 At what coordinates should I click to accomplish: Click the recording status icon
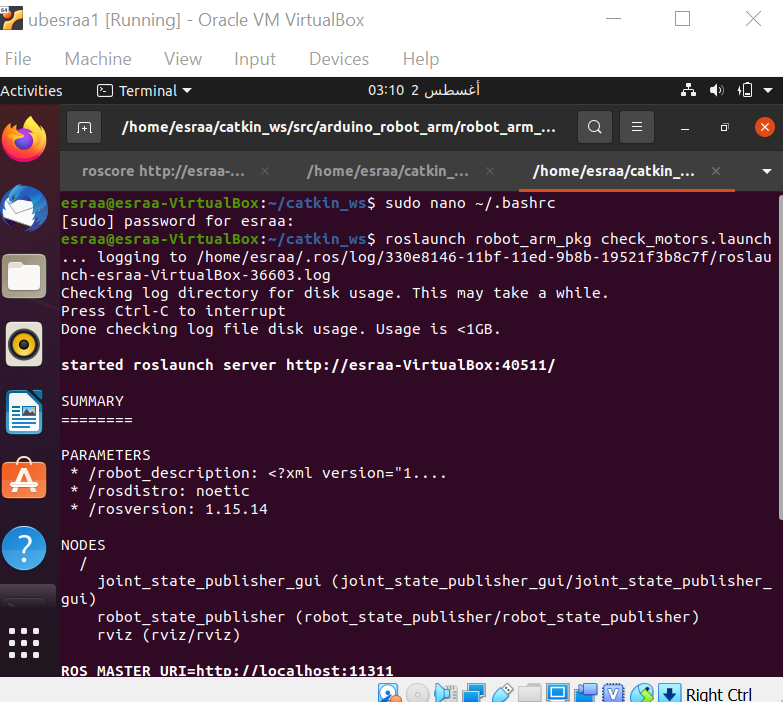point(585,694)
